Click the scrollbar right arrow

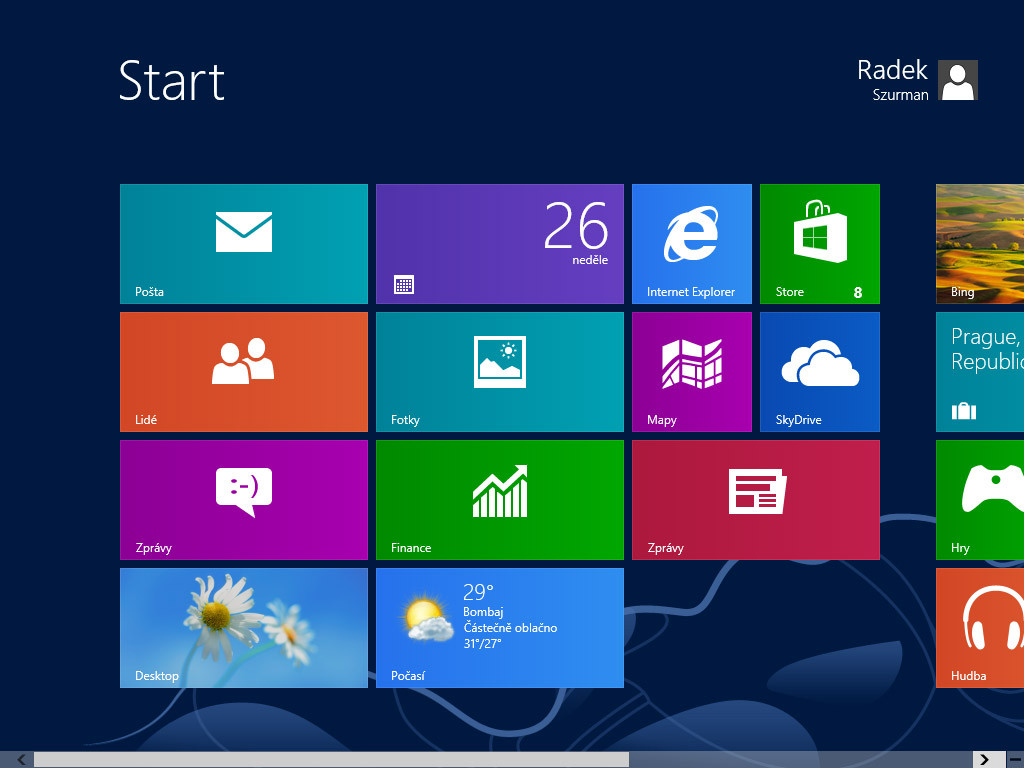[984, 760]
